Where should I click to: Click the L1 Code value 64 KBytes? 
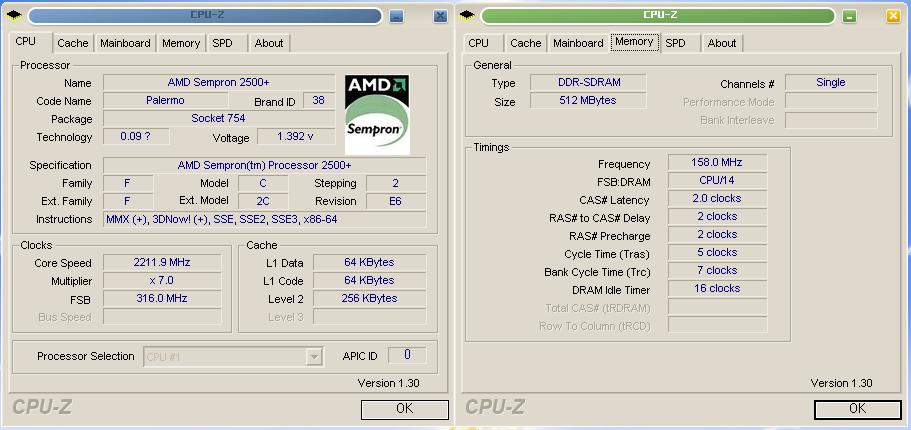pos(370,280)
